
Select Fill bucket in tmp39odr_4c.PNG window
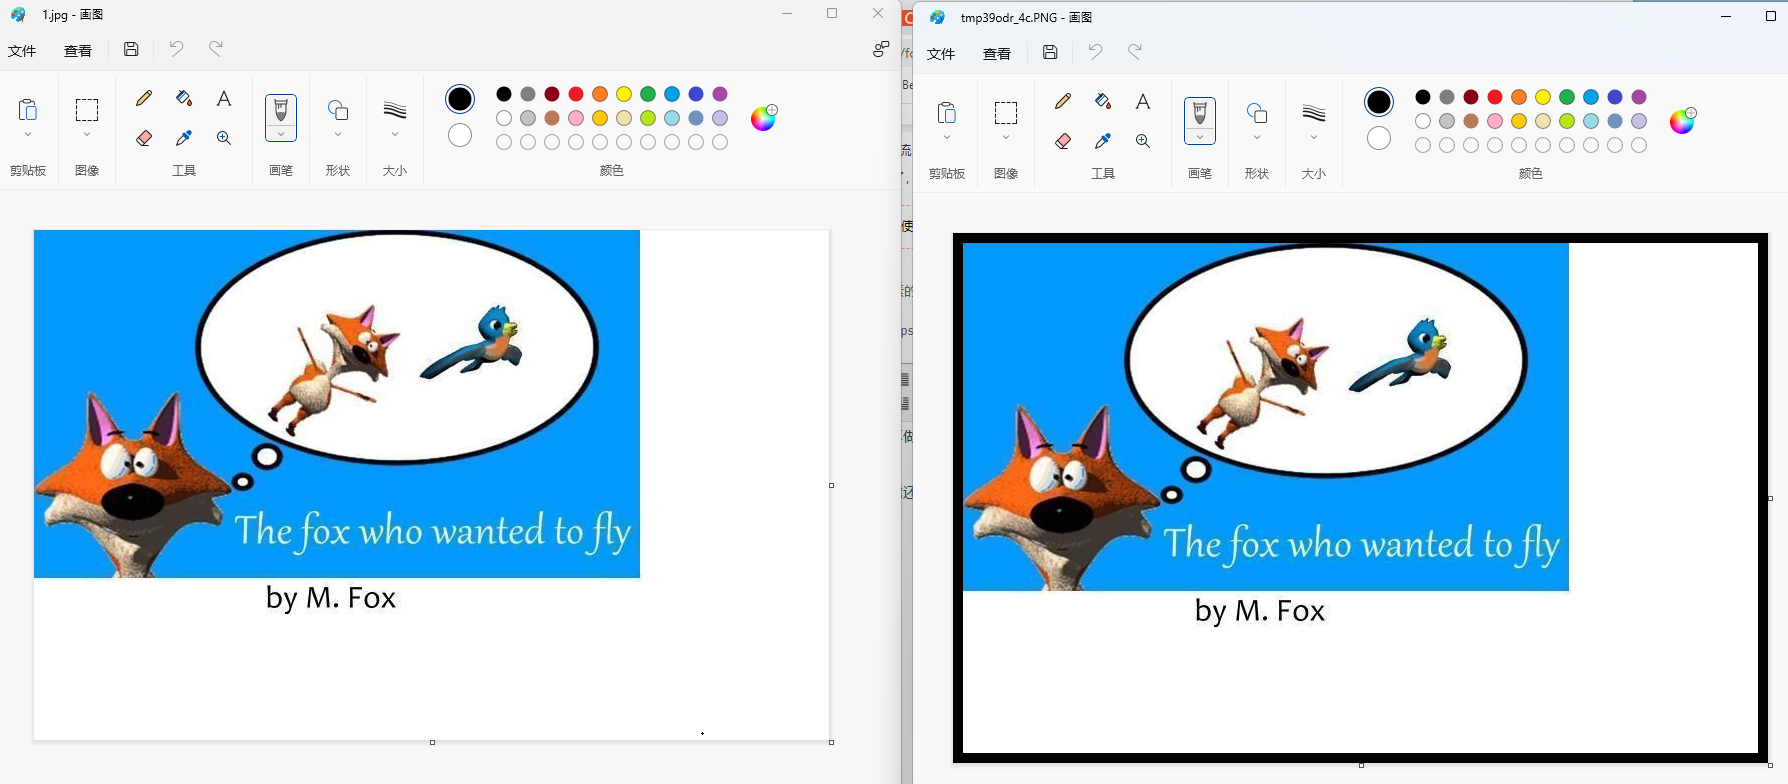[x=1103, y=101]
